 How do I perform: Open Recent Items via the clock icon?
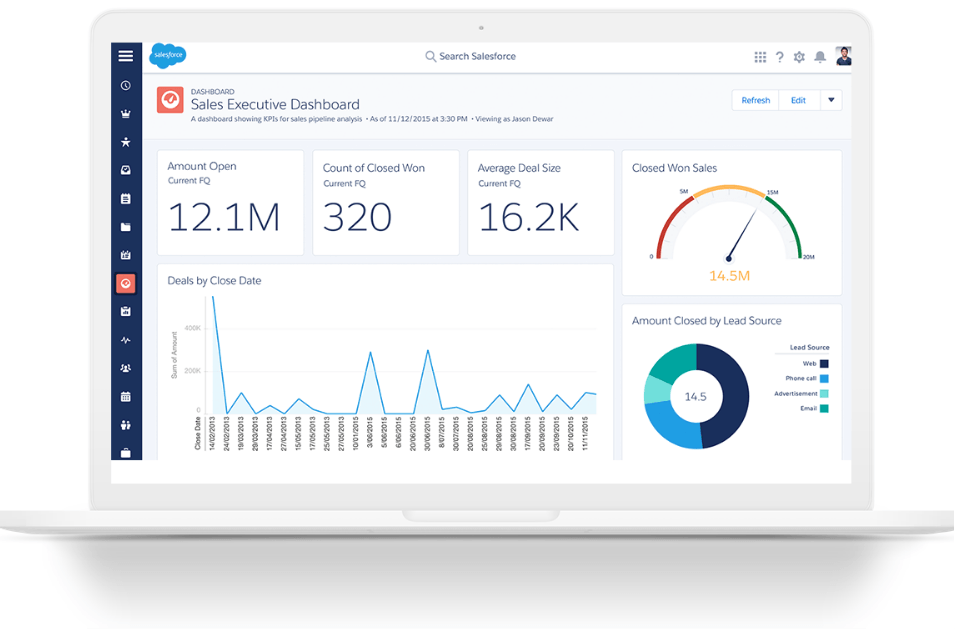click(x=126, y=86)
